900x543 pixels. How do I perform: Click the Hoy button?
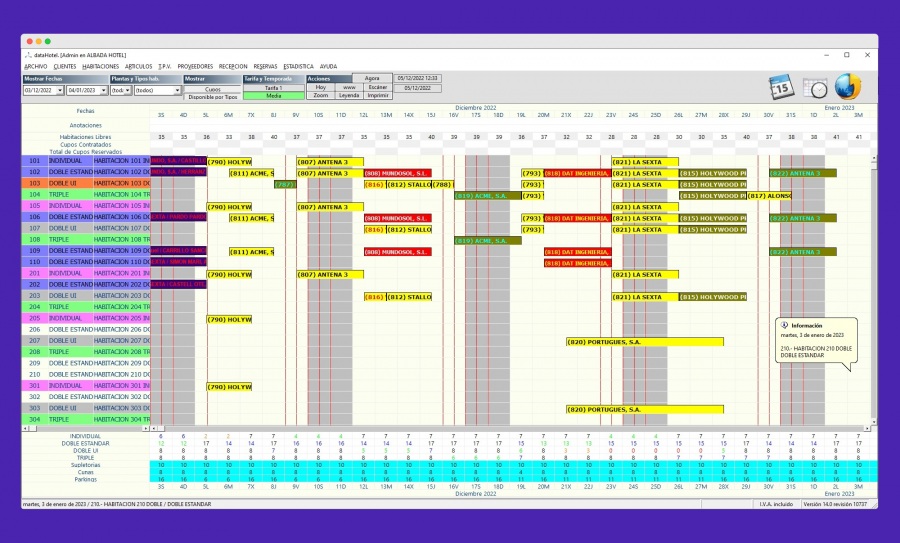click(320, 87)
